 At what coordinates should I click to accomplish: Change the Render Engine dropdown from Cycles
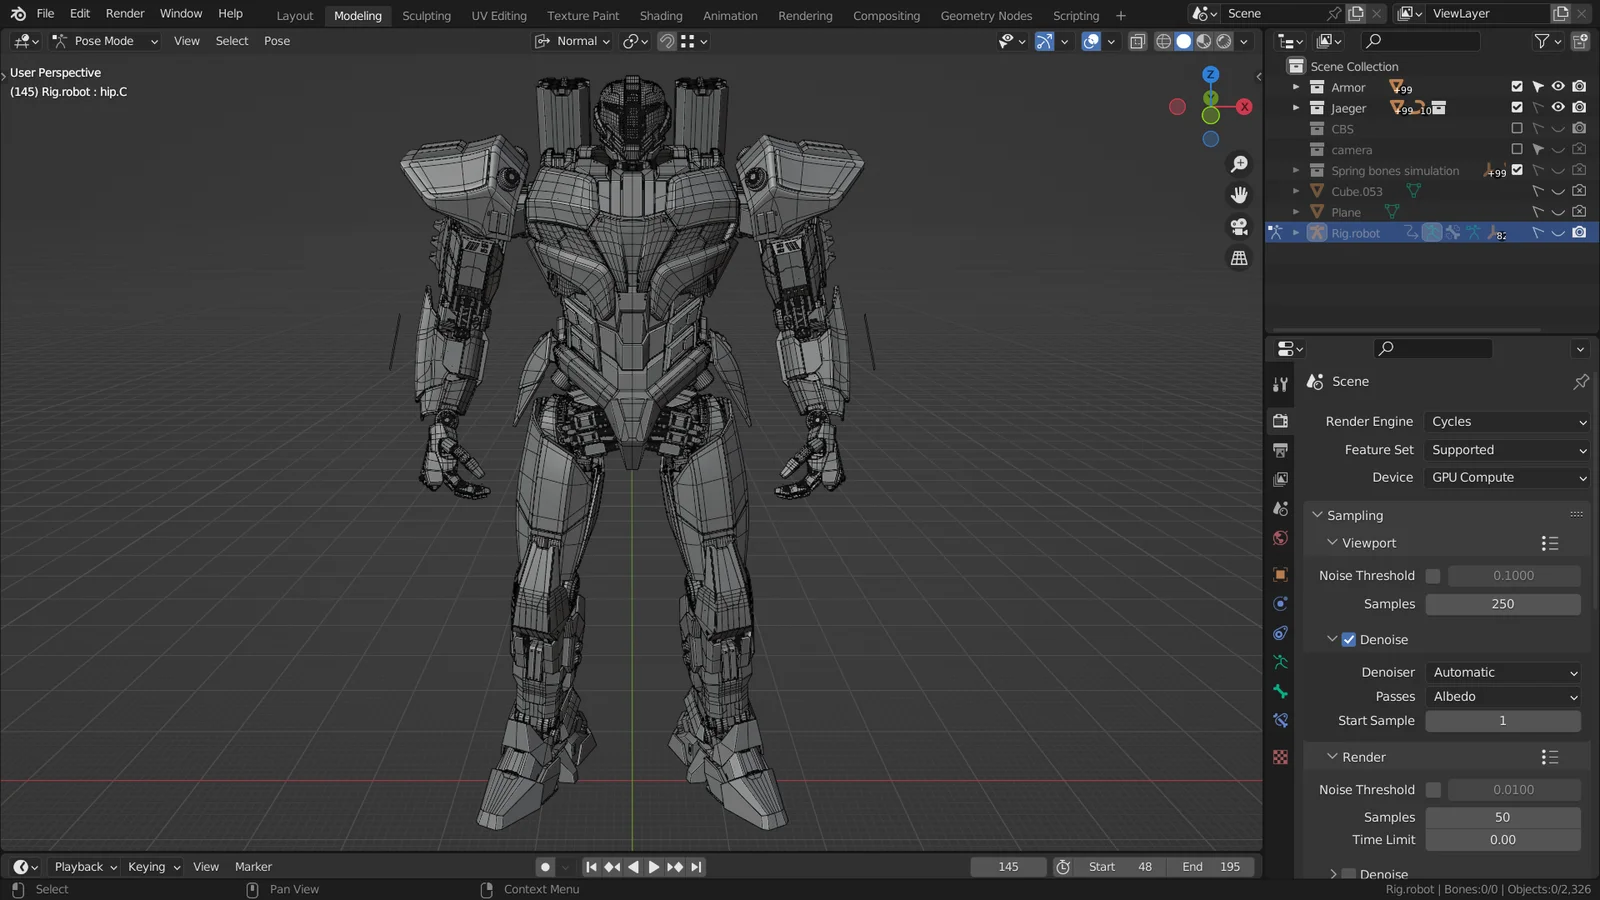(x=1507, y=421)
